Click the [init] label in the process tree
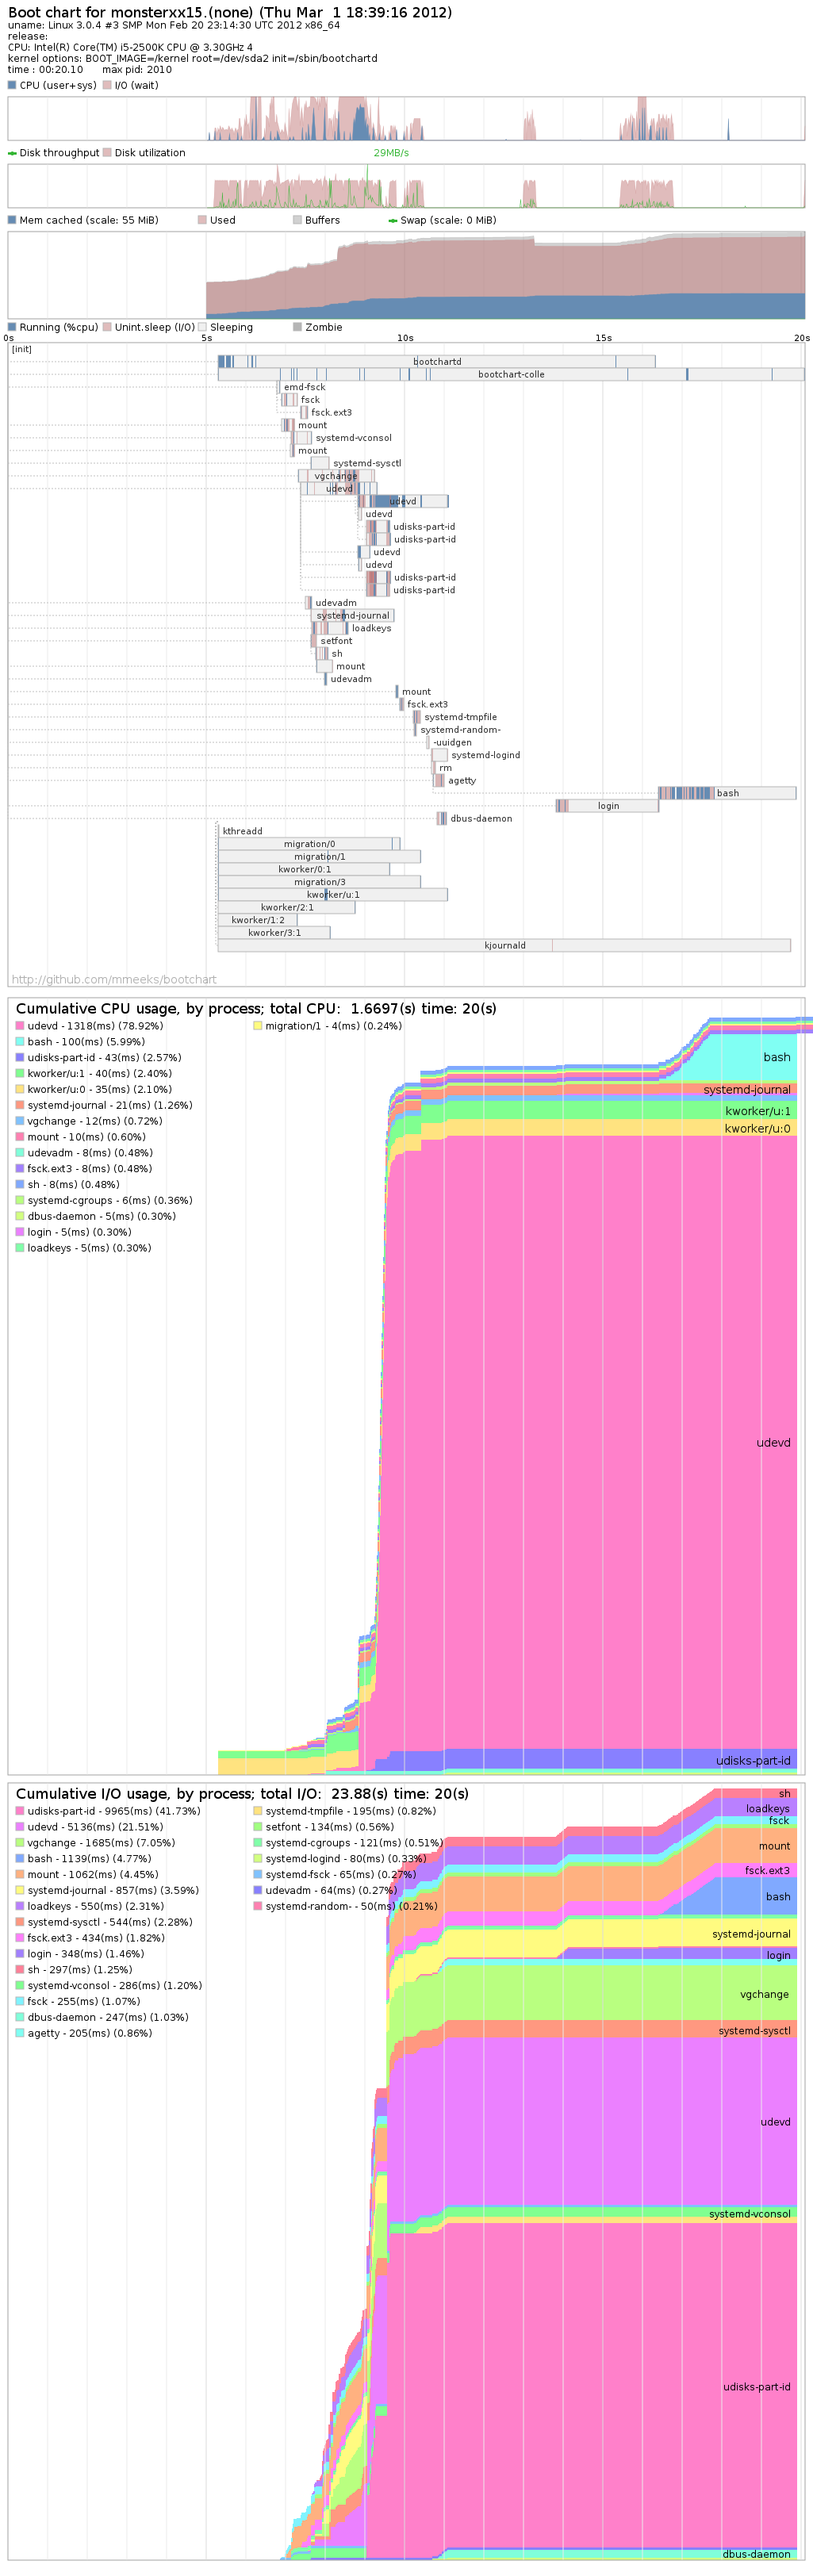This screenshot has height=2576, width=813. pyautogui.click(x=22, y=349)
